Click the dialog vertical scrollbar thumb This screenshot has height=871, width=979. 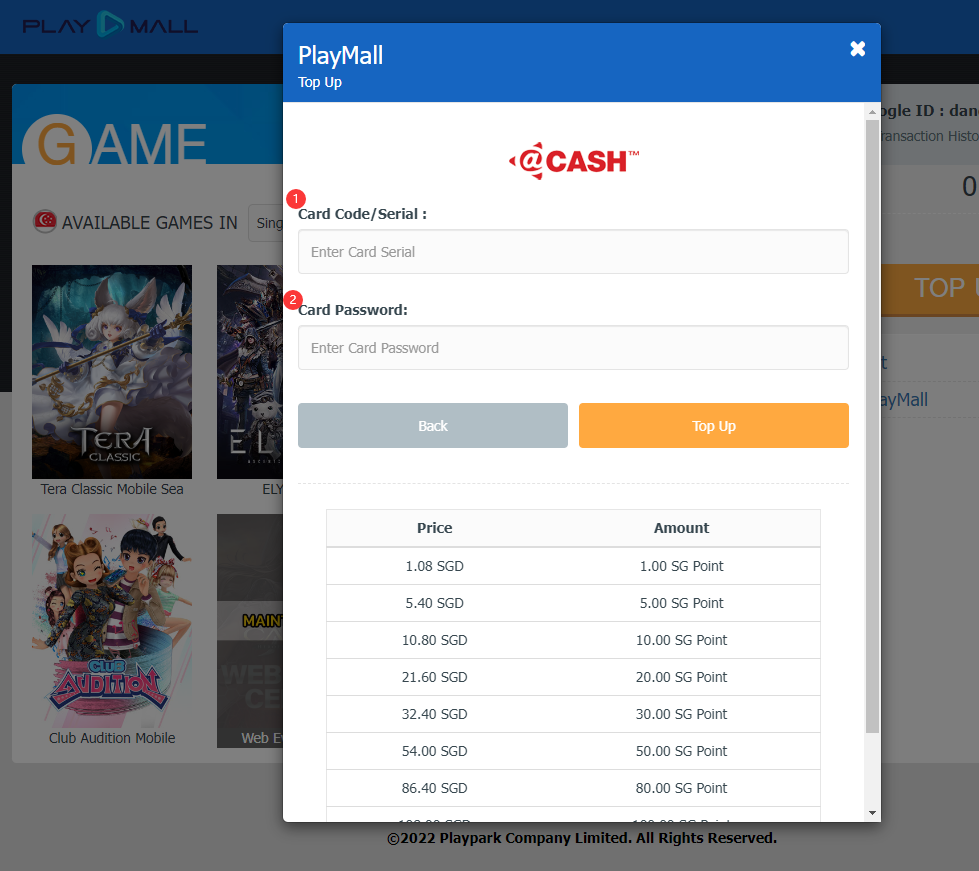click(x=872, y=426)
